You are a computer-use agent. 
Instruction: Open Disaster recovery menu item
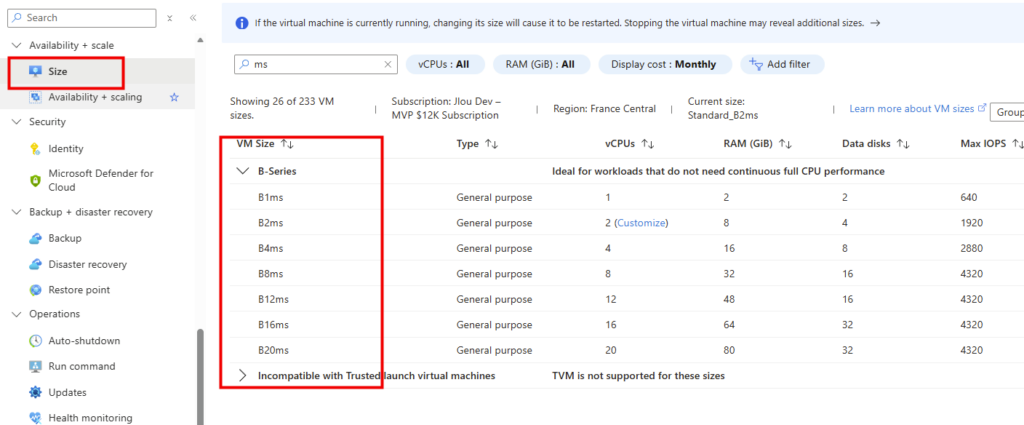click(88, 264)
